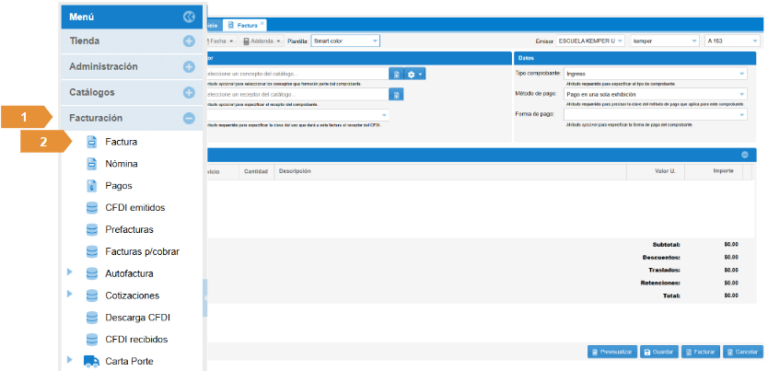Expand Catálogos with its plus icon

pos(189,93)
